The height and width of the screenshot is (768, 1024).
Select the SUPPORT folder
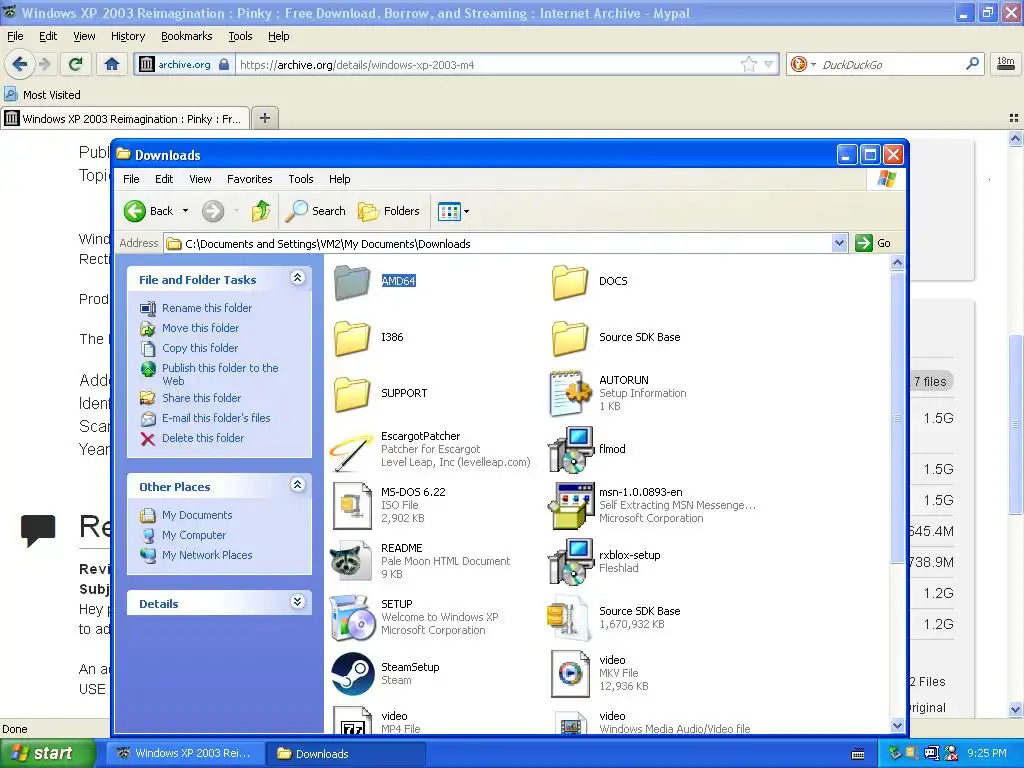(x=381, y=393)
